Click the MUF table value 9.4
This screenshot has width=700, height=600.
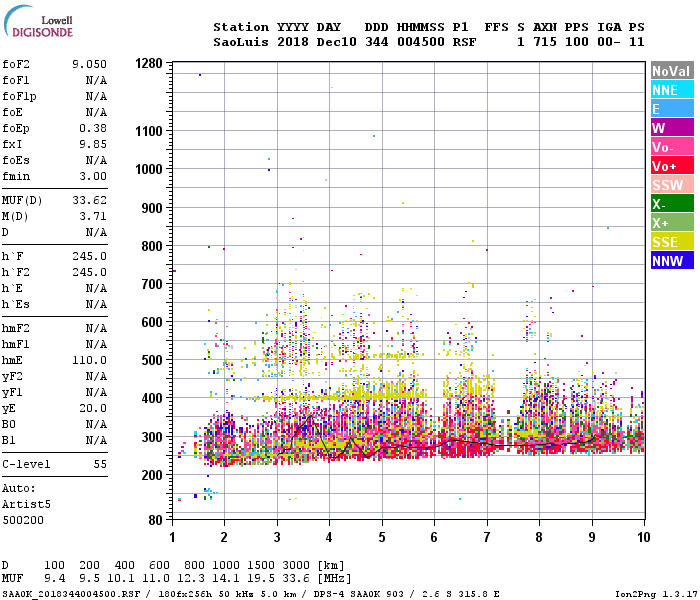point(54,578)
